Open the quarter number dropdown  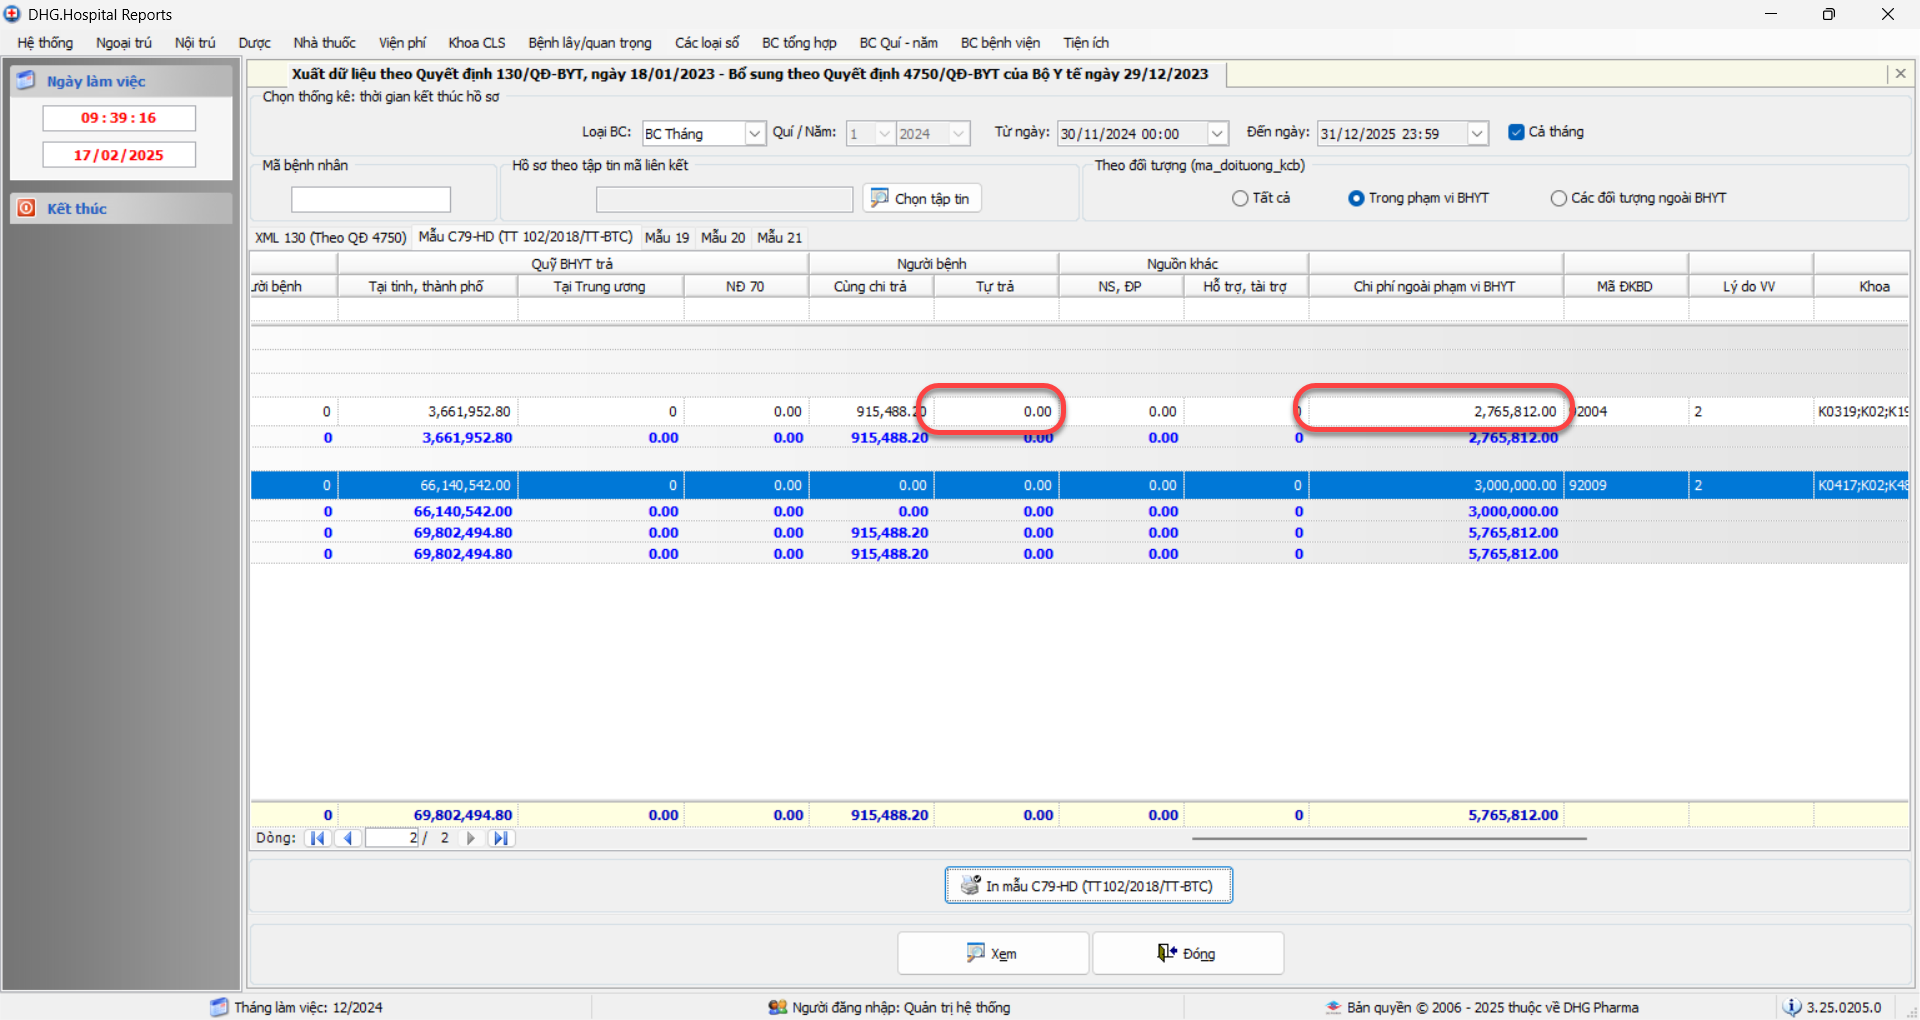885,134
